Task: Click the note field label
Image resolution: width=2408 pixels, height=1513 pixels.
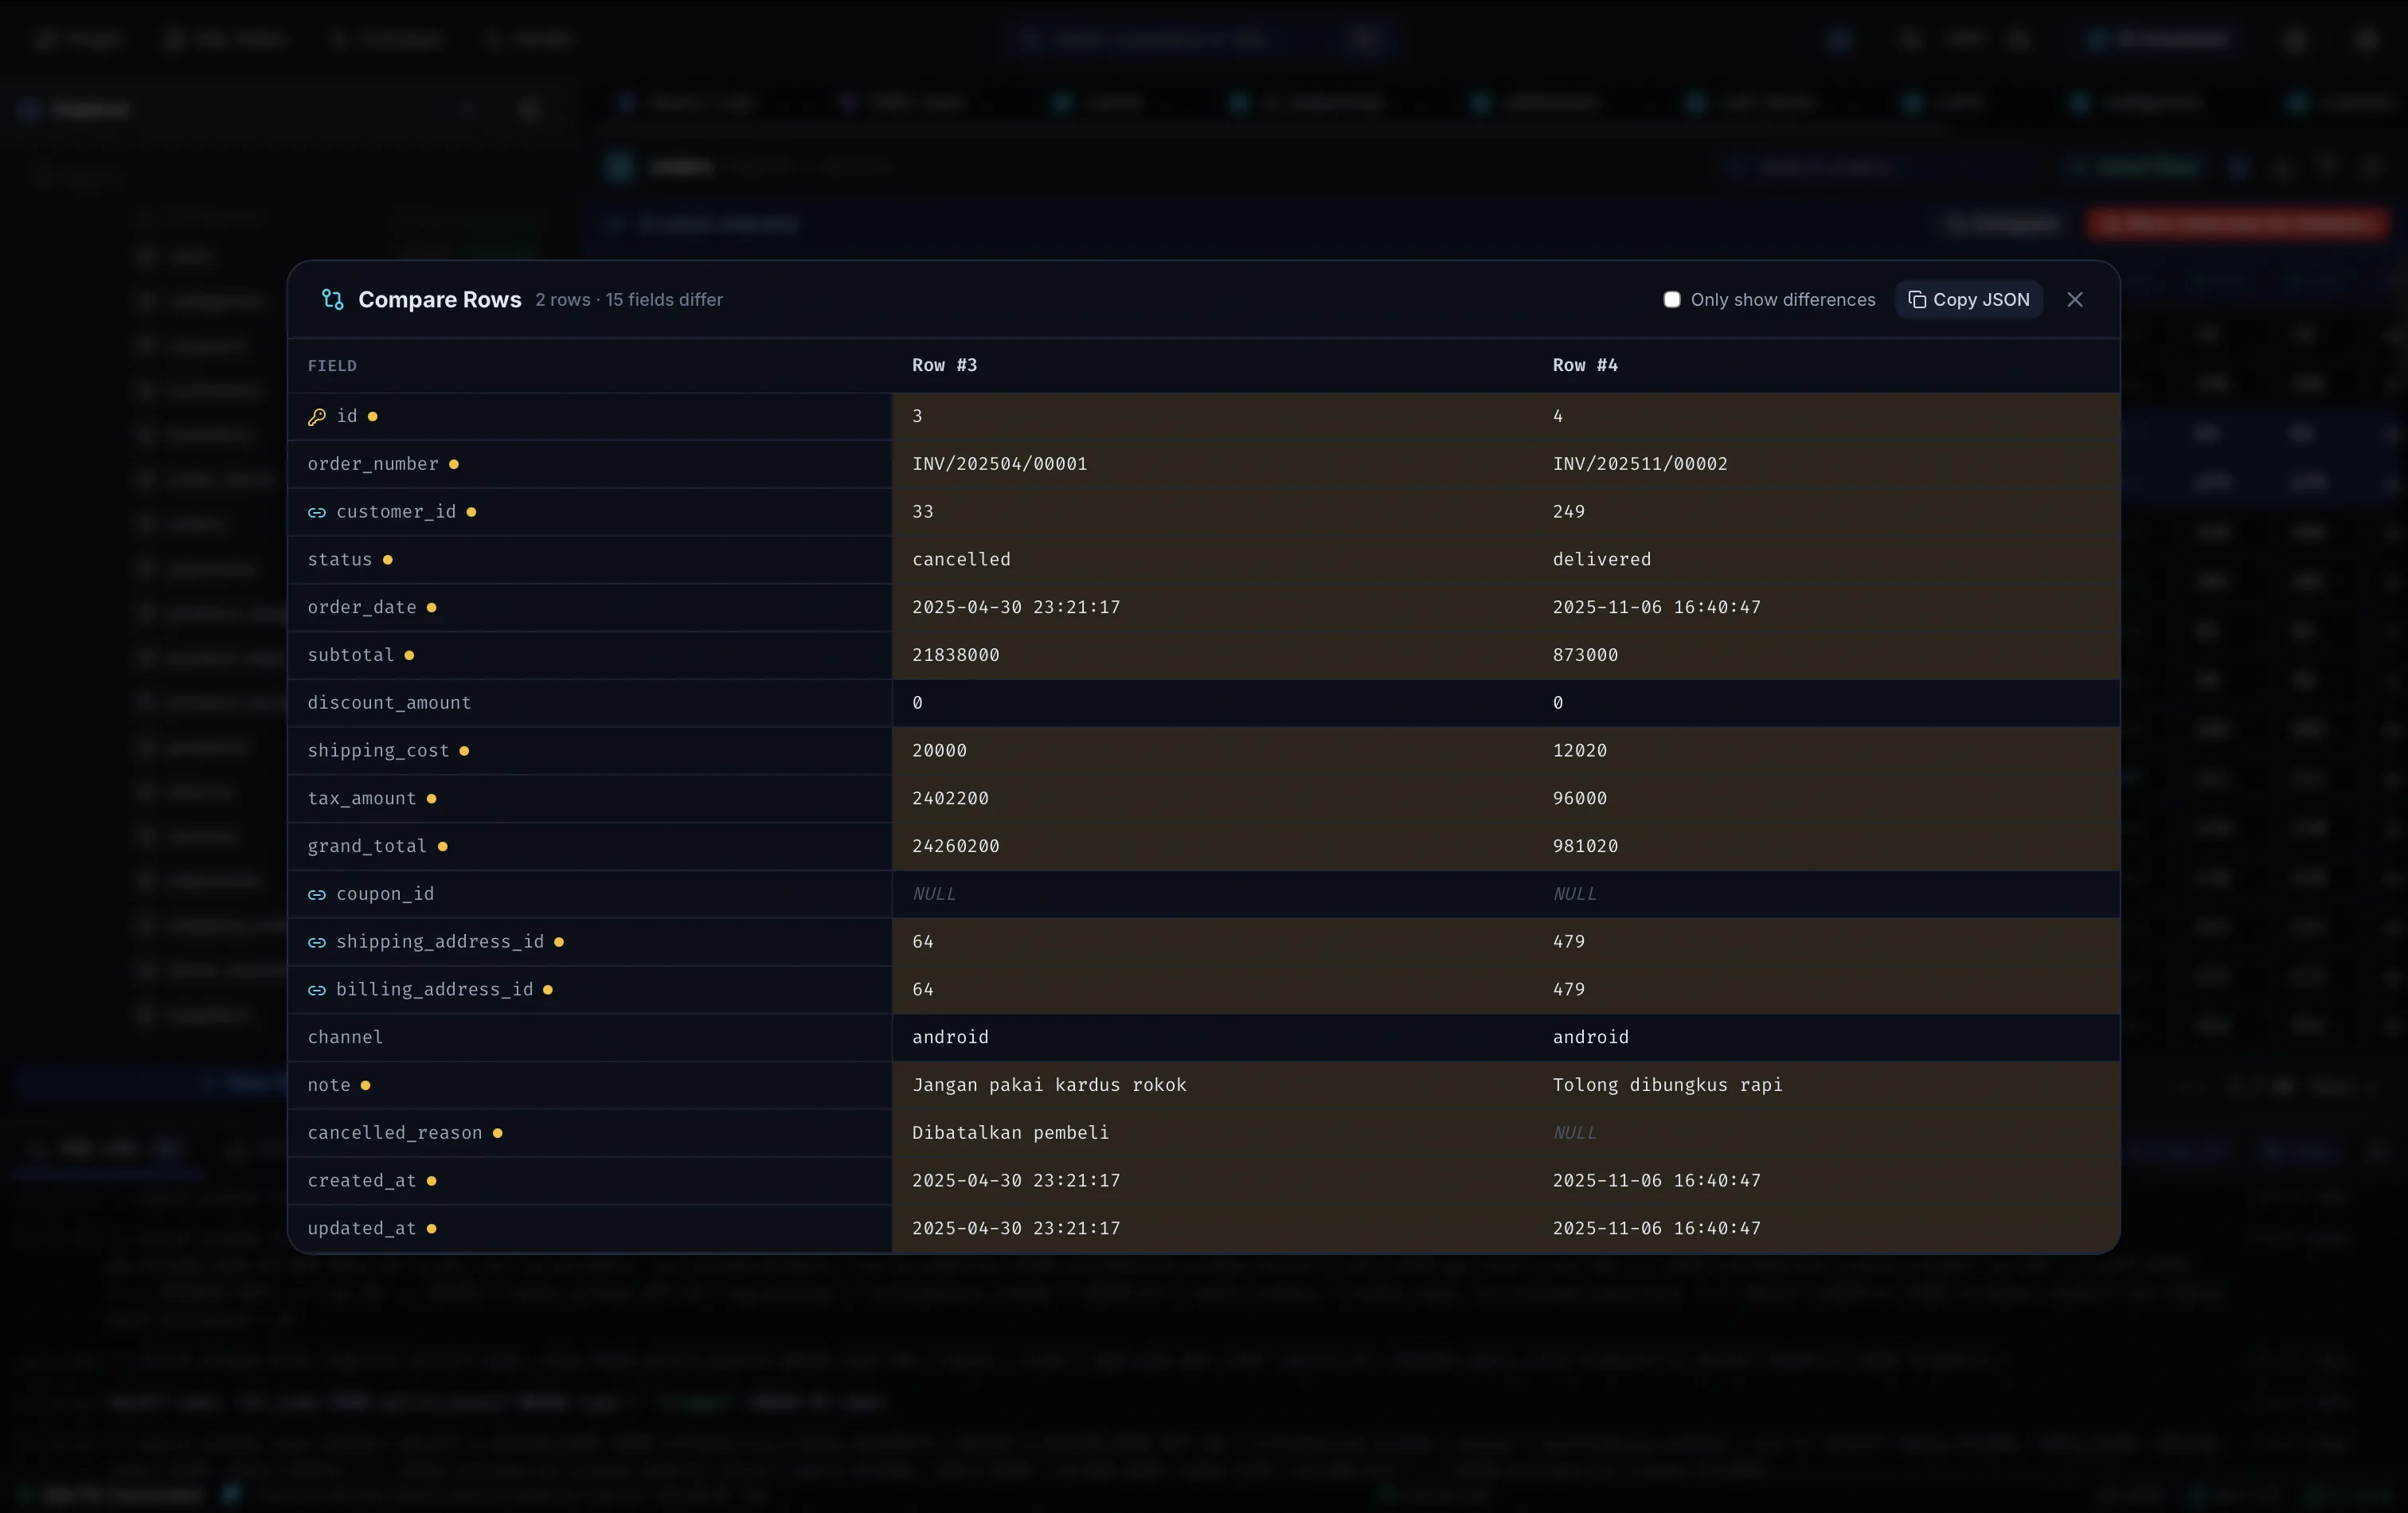Action: pyautogui.click(x=329, y=1086)
